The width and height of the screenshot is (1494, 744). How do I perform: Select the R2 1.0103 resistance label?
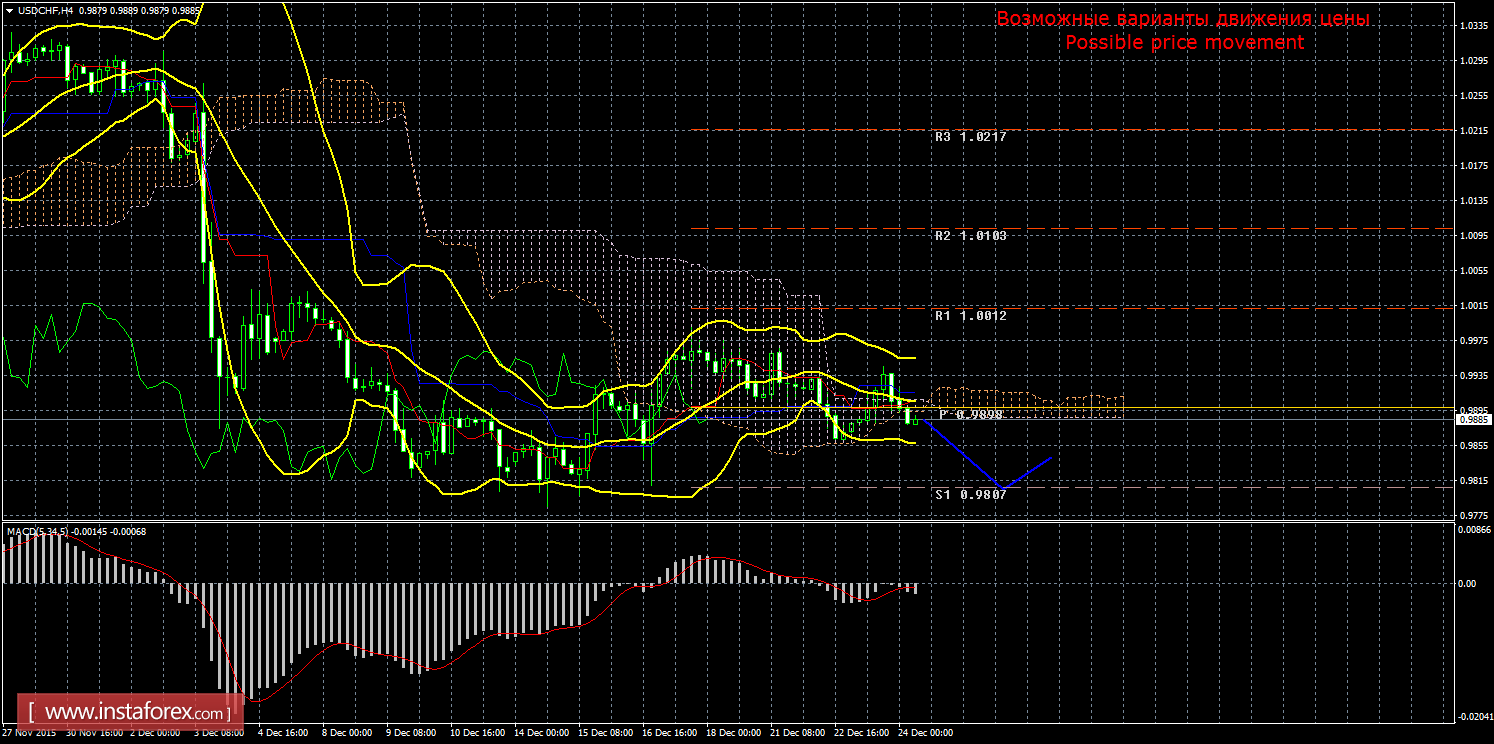(970, 236)
